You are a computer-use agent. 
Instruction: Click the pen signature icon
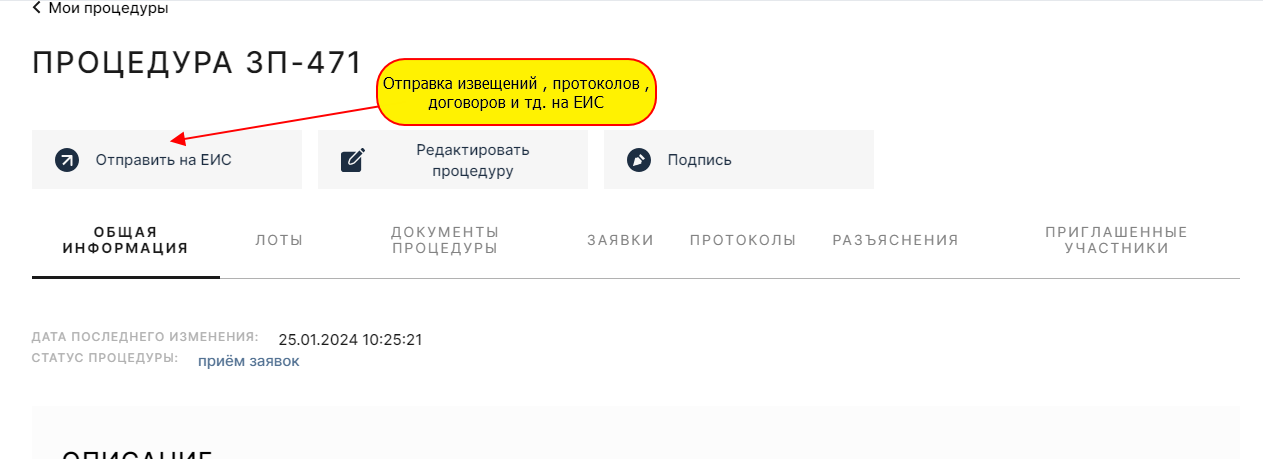point(639,160)
